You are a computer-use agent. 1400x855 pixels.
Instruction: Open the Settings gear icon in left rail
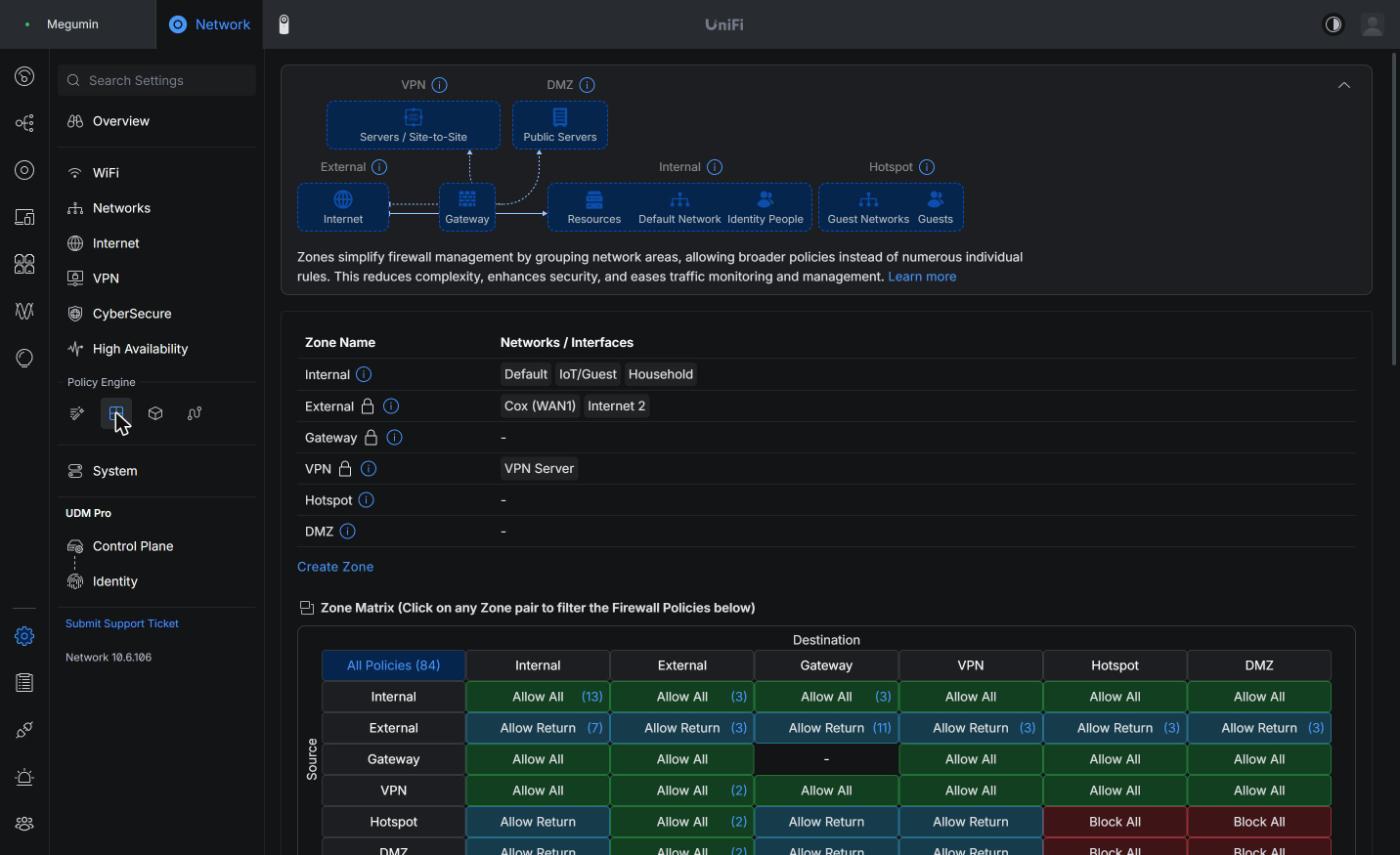(25, 636)
